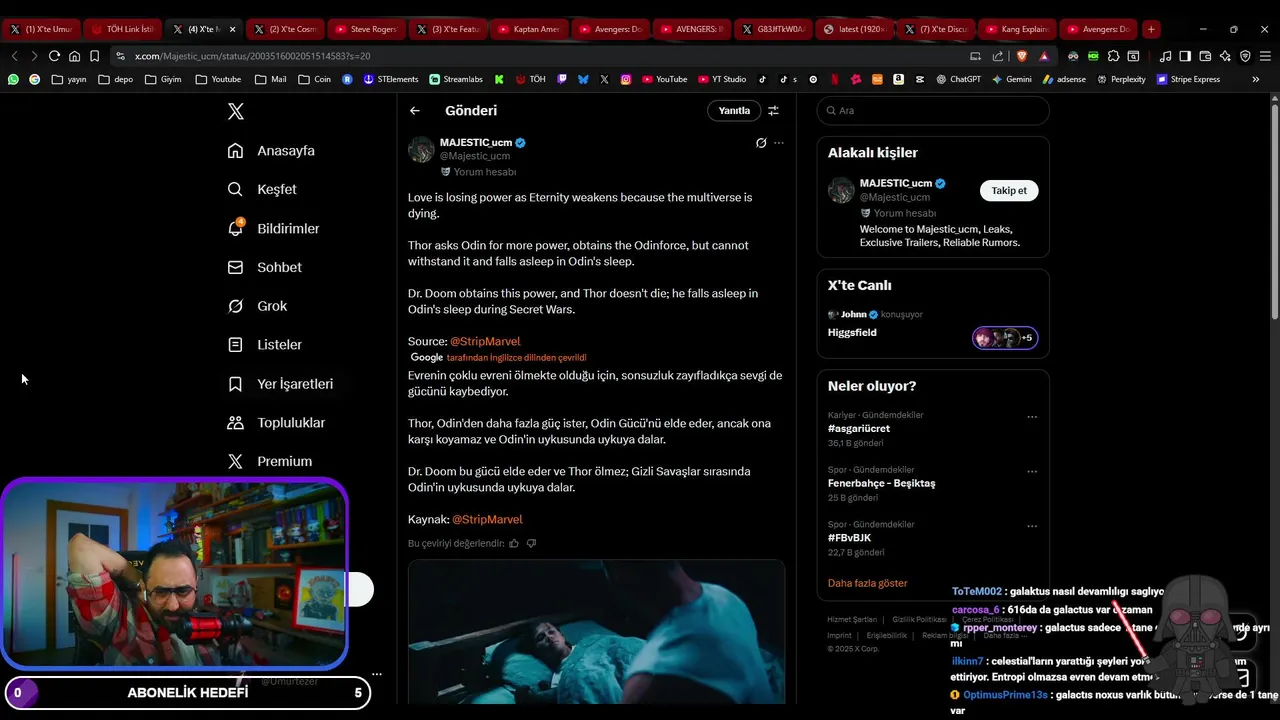Open Fenerbahçe - Beşiktaş trend
The width and height of the screenshot is (1280, 720).
[x=882, y=483]
